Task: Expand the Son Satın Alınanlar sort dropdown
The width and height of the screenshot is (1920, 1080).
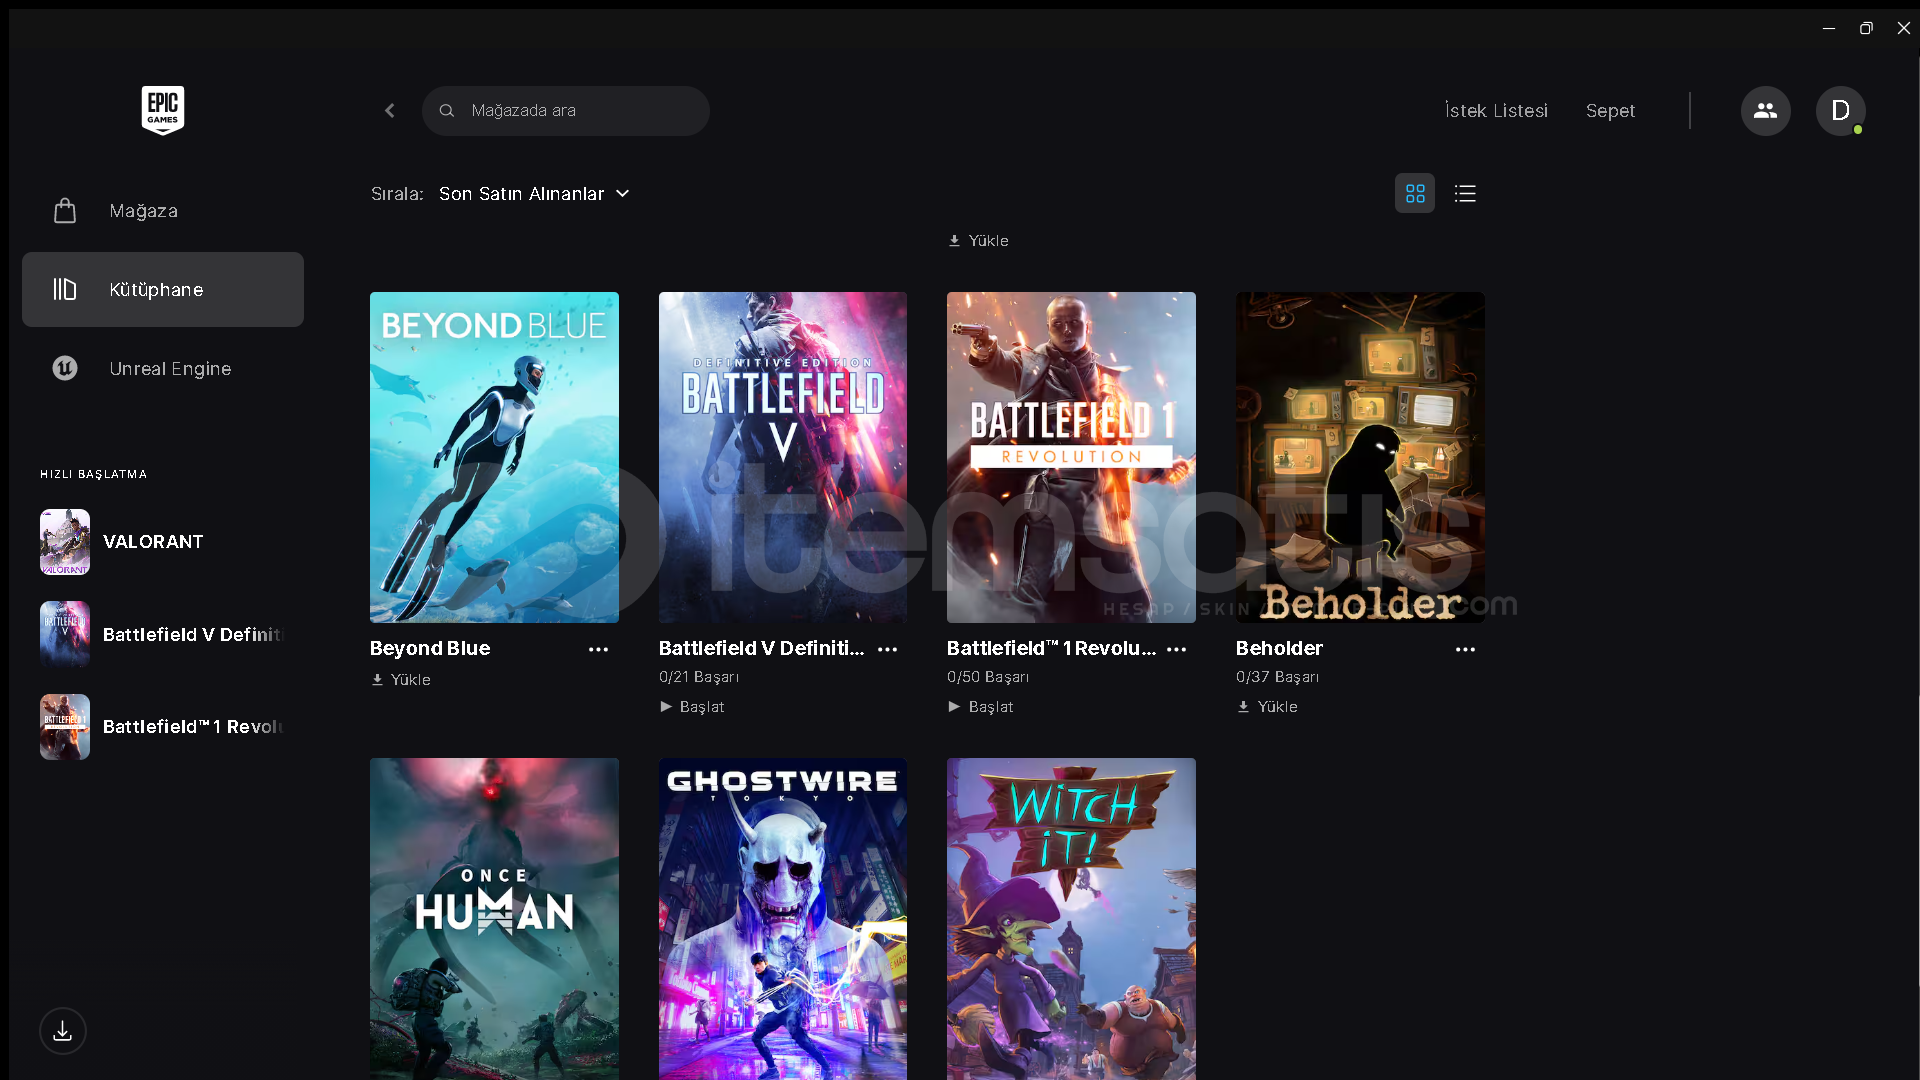Action: click(534, 194)
